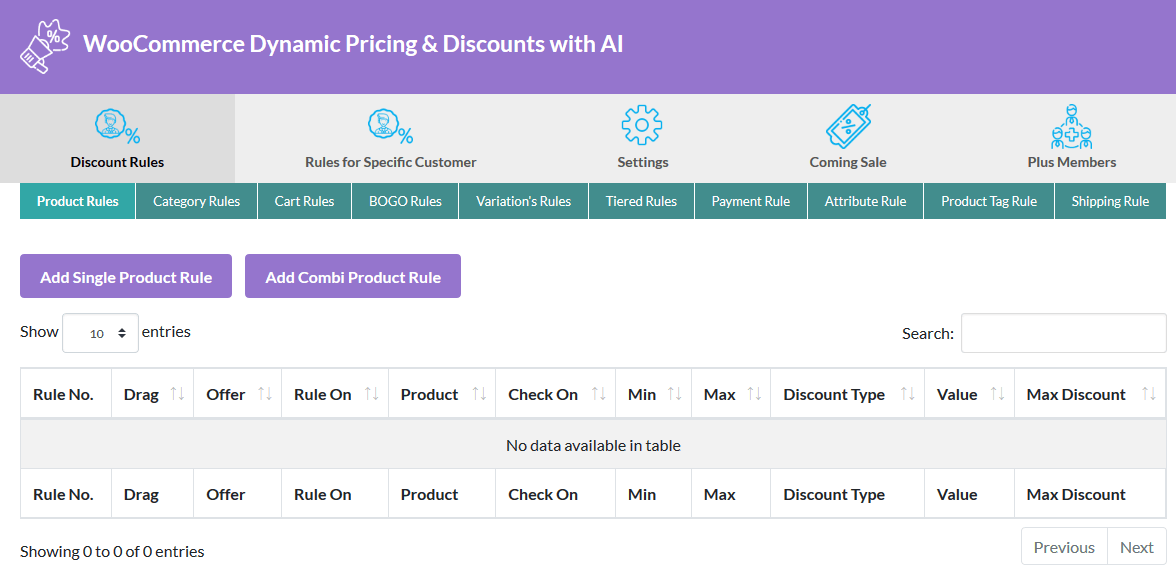Screen dimensions: 1176x579
Task: Expand the Show entries dropdown
Action: click(100, 333)
